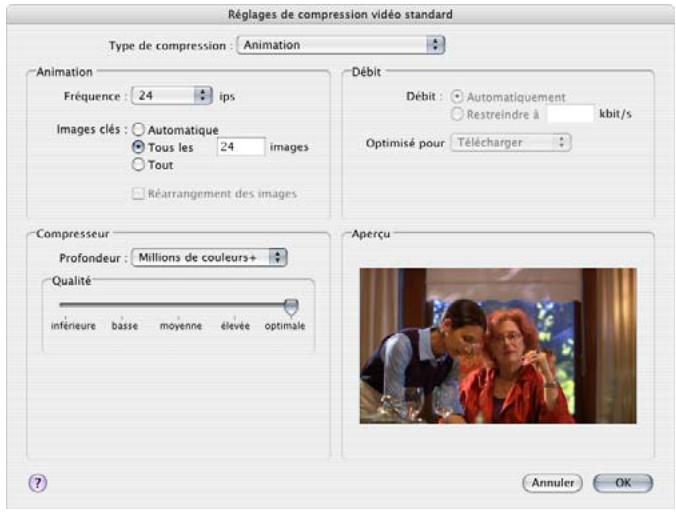Click the basse quality label
Screen dimensions: 676x512
click(125, 326)
